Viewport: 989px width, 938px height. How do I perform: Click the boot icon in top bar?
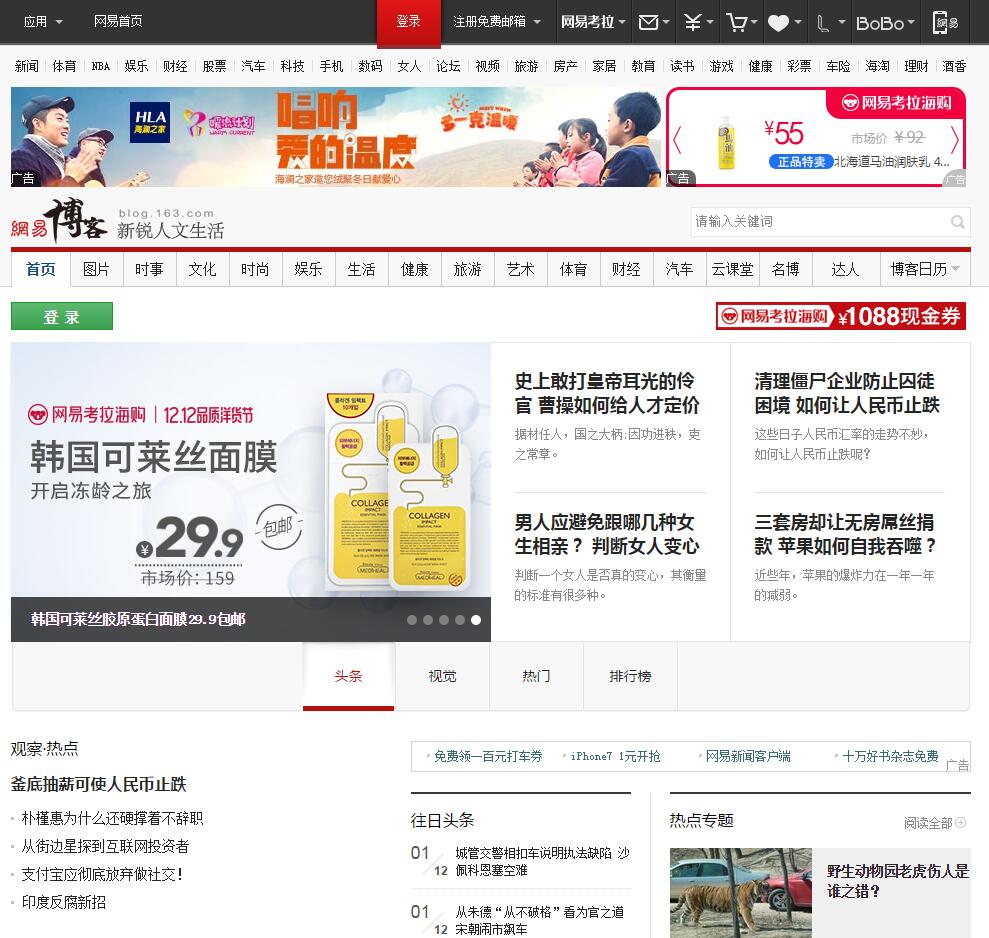(x=822, y=24)
